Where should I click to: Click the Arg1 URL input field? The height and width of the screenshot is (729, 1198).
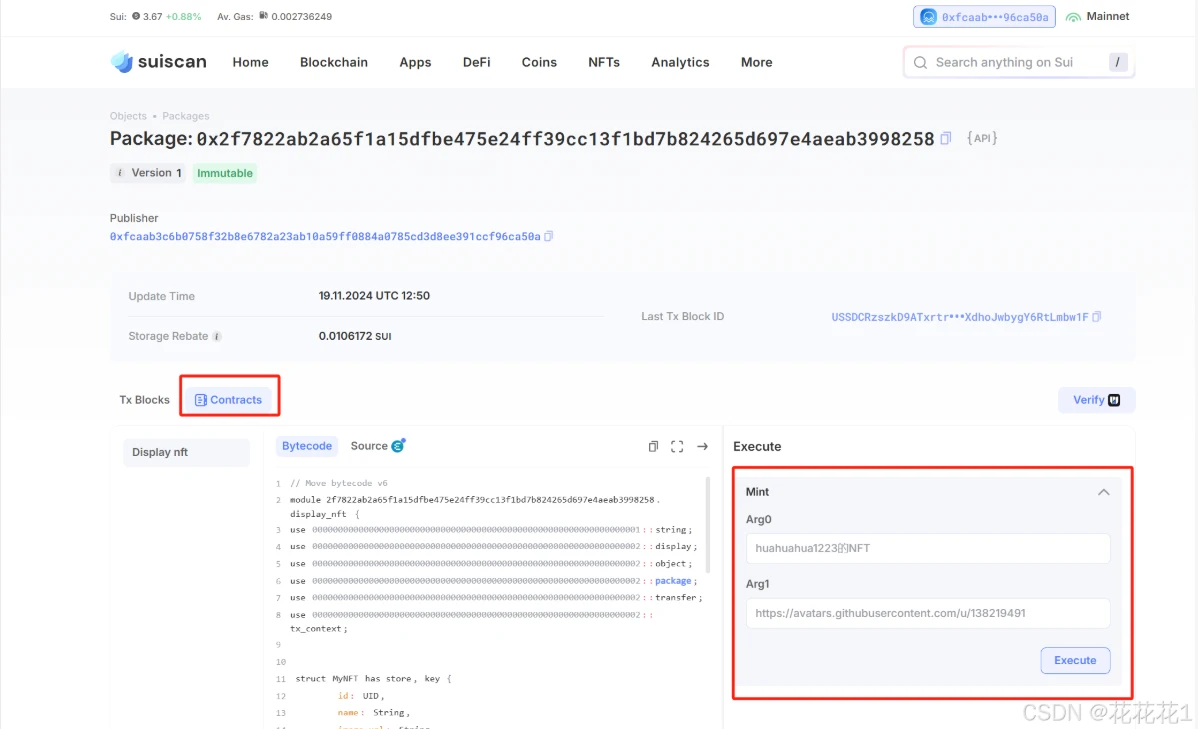[927, 613]
